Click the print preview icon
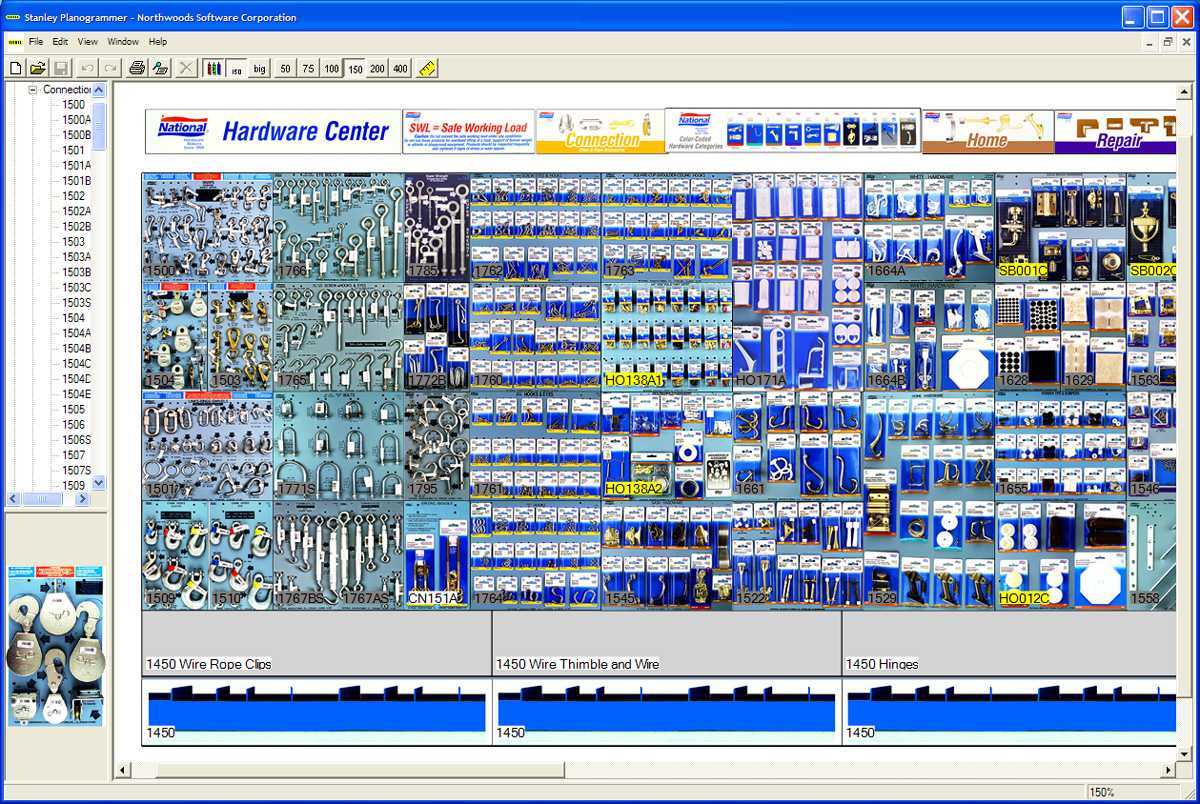This screenshot has width=1200, height=804. click(x=160, y=68)
